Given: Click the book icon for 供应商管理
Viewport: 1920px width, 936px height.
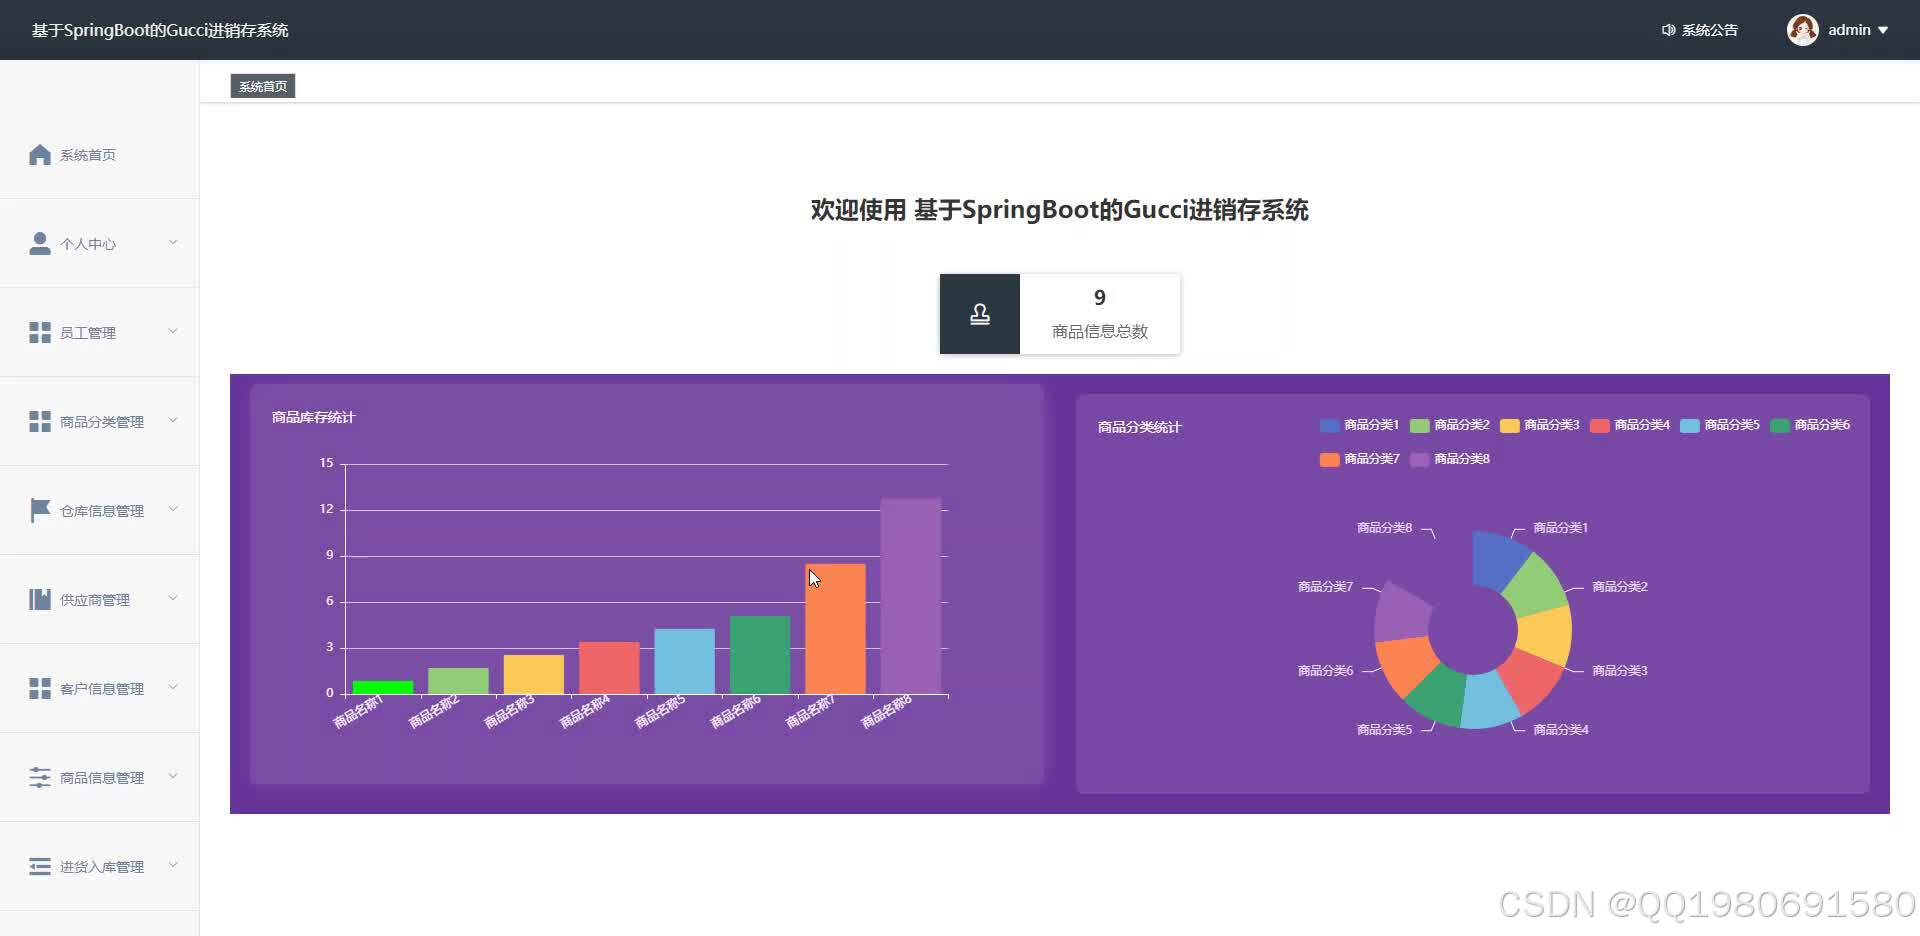Looking at the screenshot, I should 40,600.
